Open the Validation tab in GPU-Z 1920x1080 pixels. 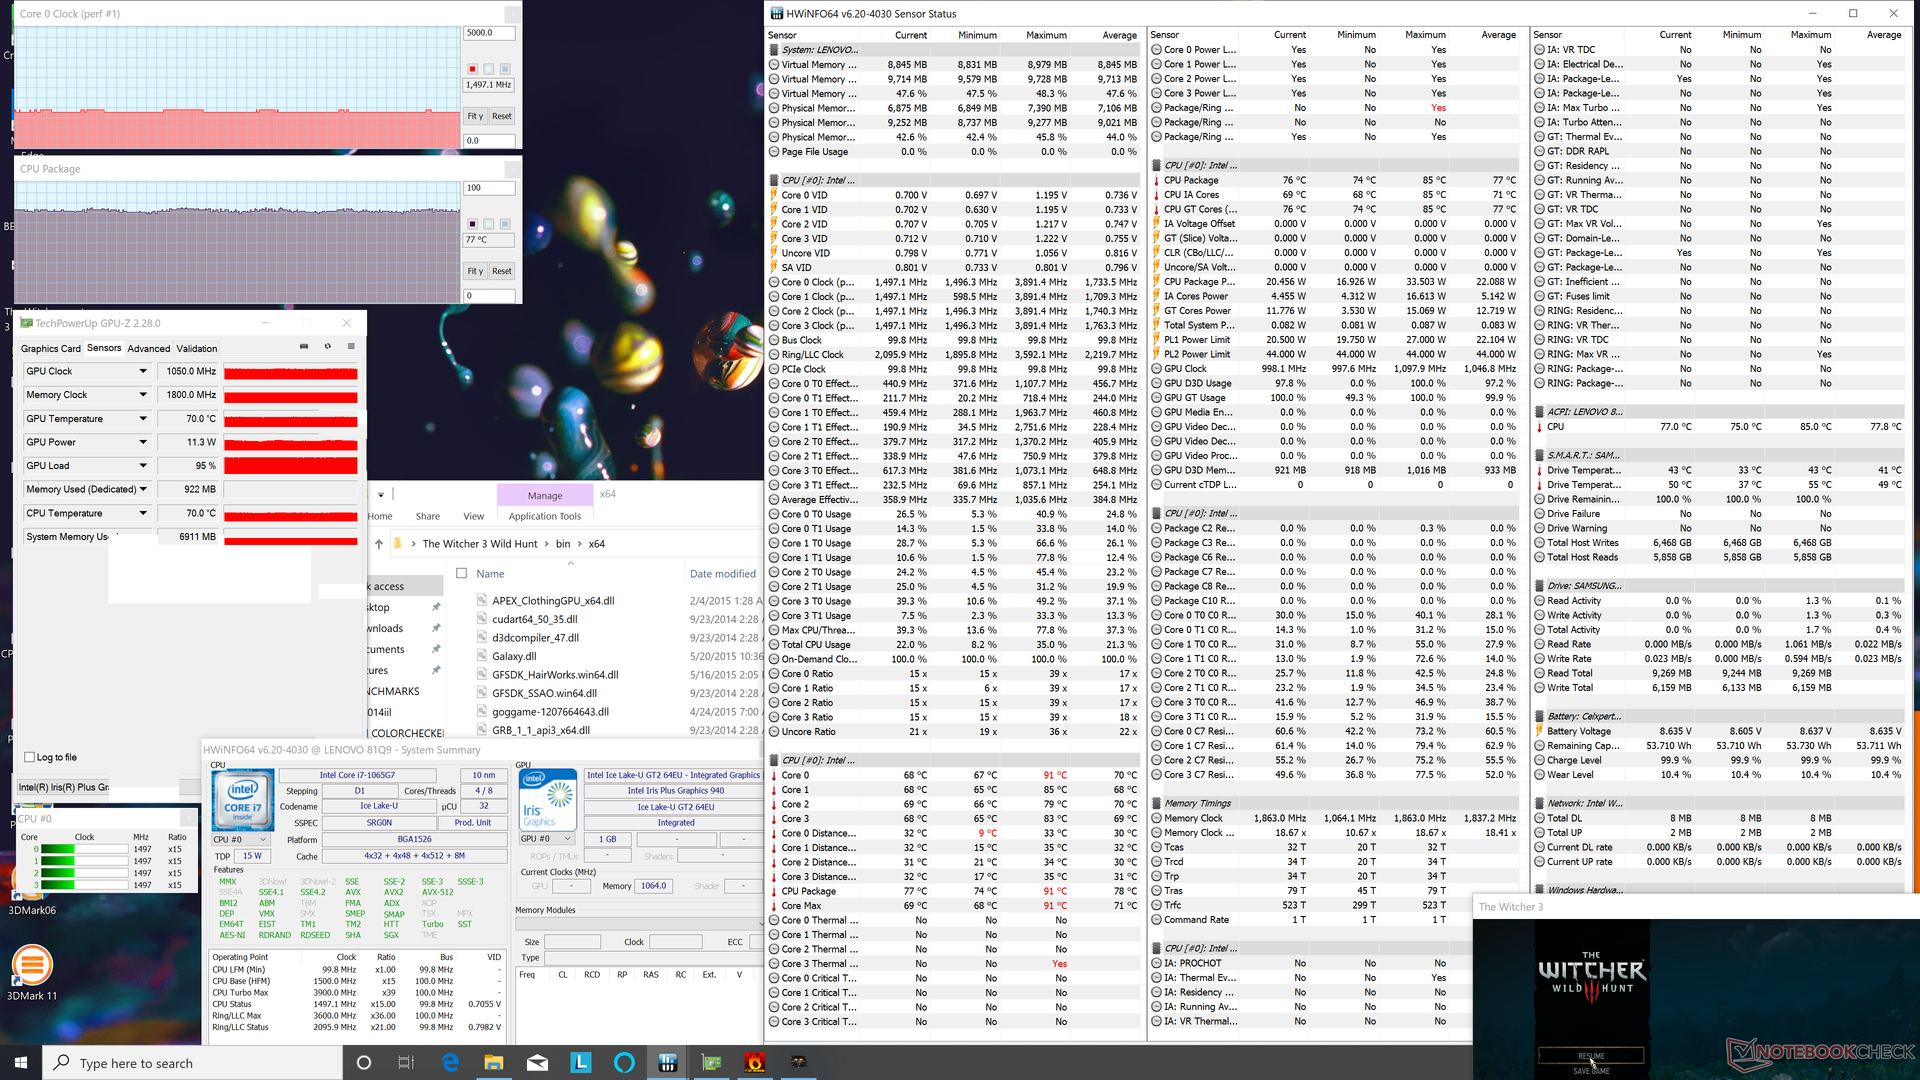point(197,349)
